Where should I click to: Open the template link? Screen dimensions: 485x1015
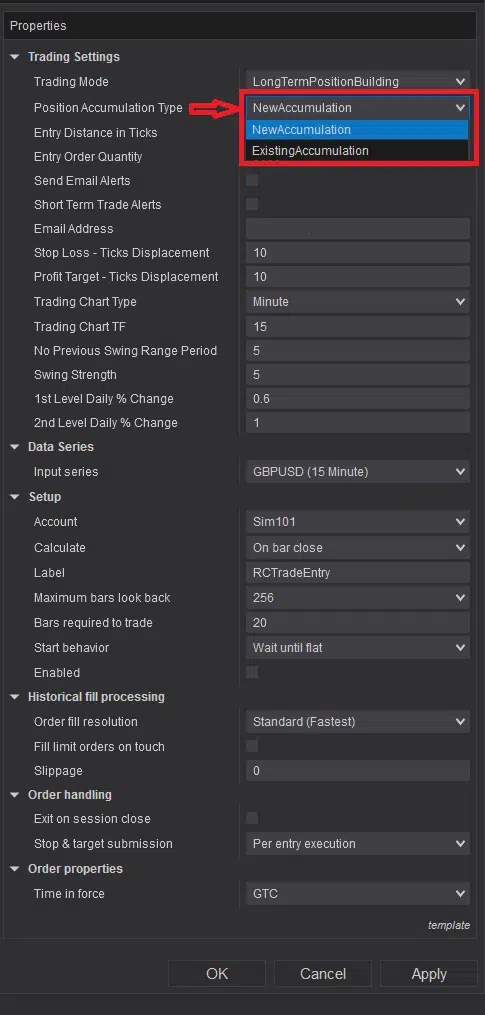(449, 925)
